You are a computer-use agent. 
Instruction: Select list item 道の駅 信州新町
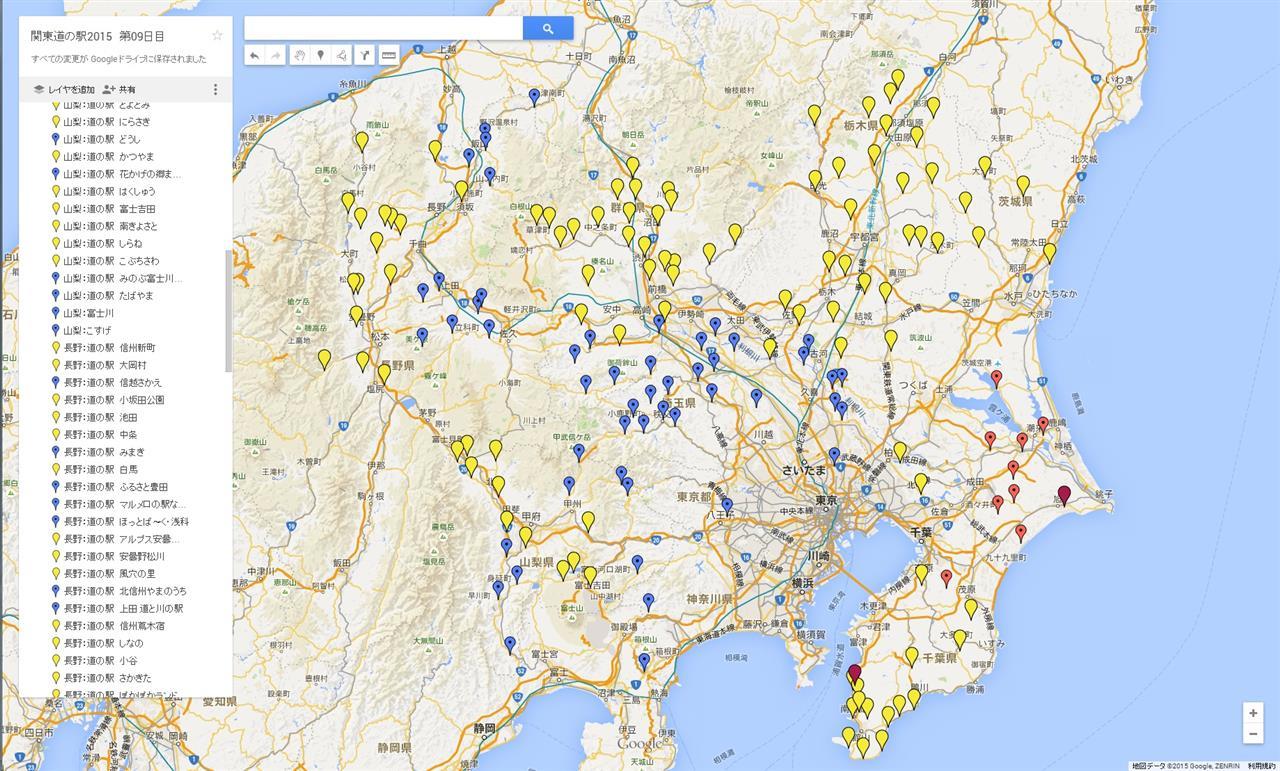tap(110, 348)
